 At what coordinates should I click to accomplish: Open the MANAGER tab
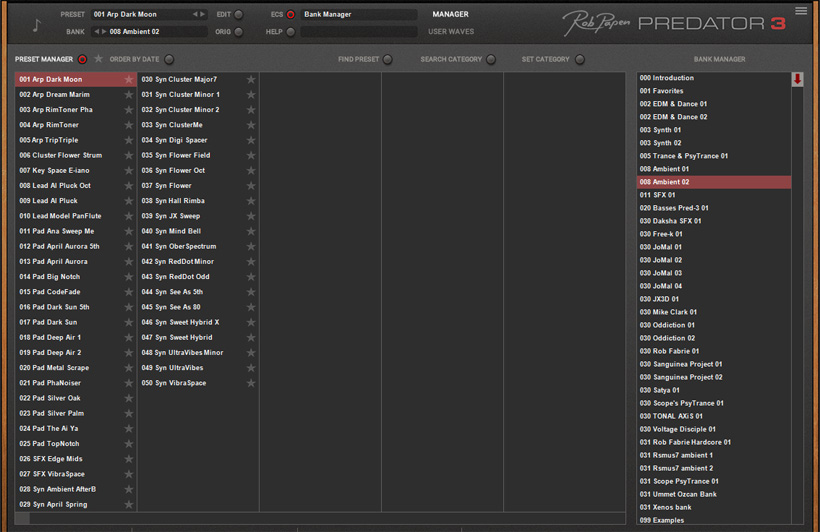click(450, 14)
